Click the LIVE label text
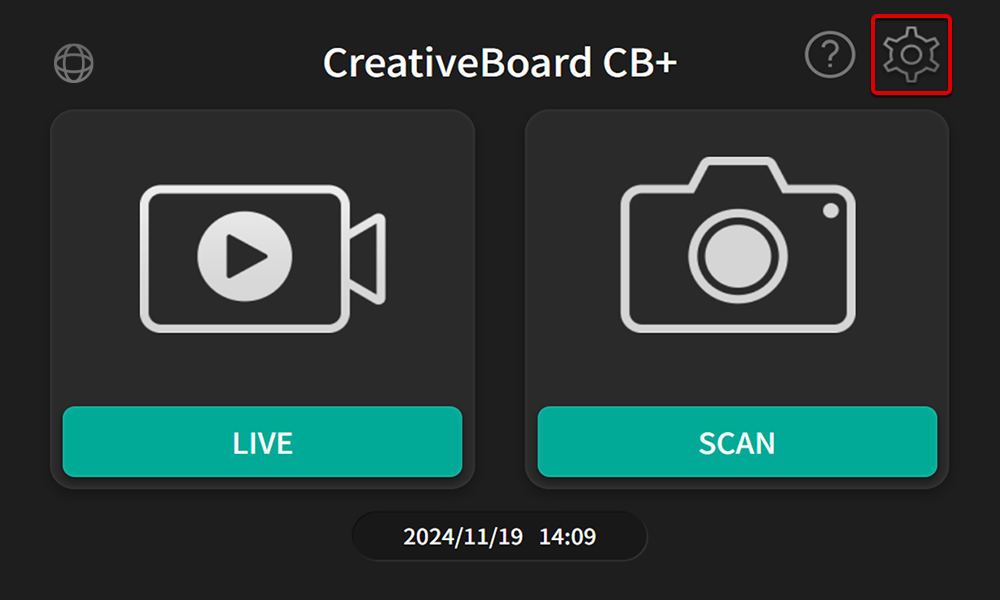The width and height of the screenshot is (1000, 600). pyautogui.click(x=263, y=443)
